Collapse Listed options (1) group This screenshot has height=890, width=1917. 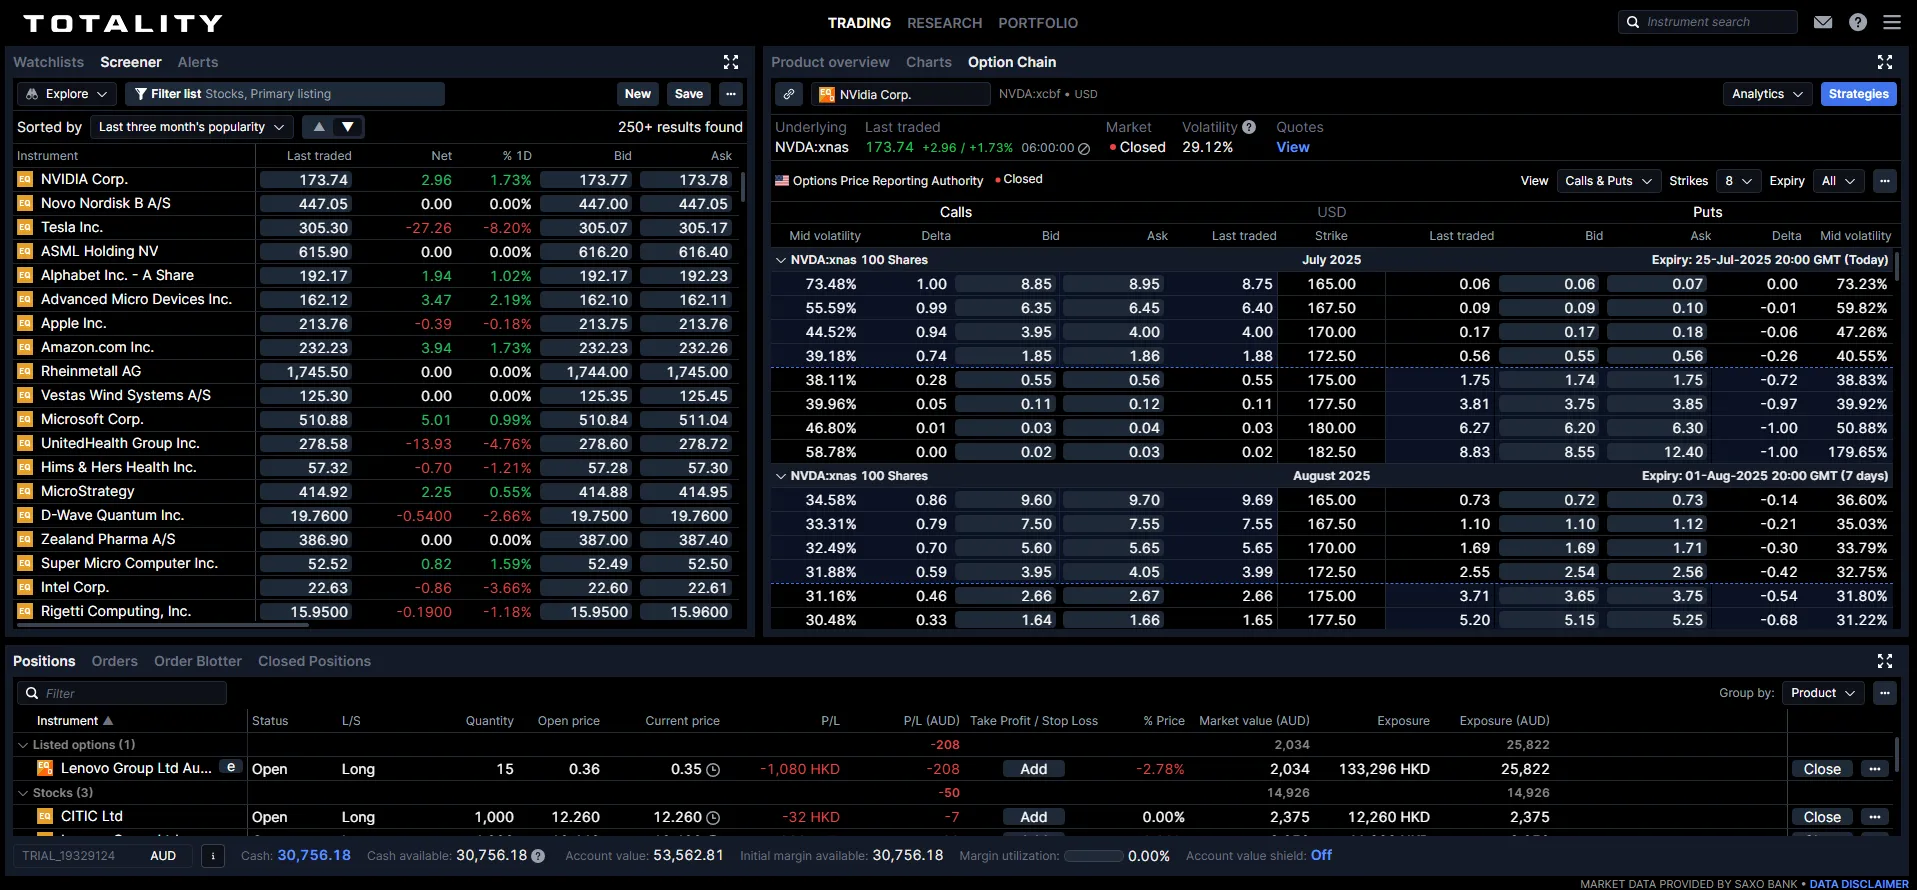(x=23, y=745)
